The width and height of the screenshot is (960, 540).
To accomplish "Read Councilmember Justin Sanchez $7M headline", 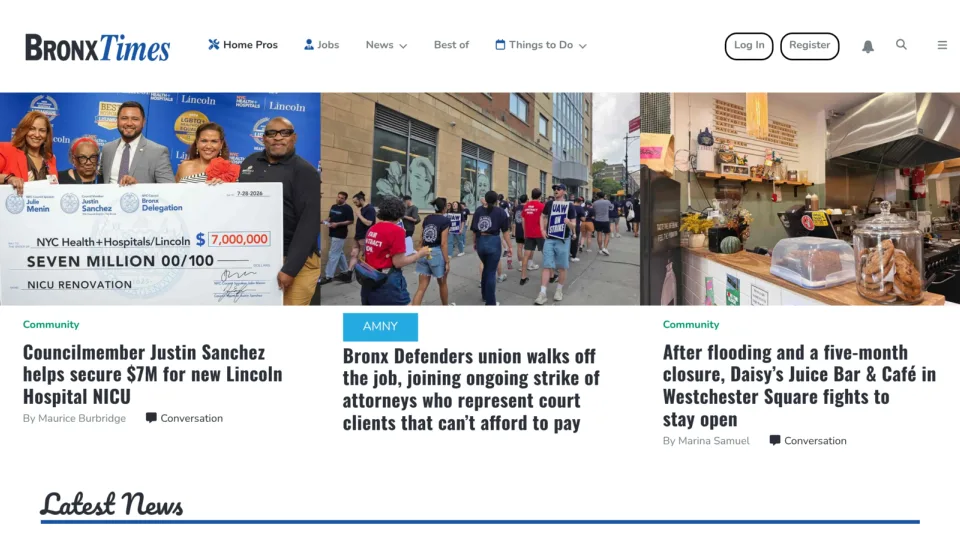I will click(152, 374).
